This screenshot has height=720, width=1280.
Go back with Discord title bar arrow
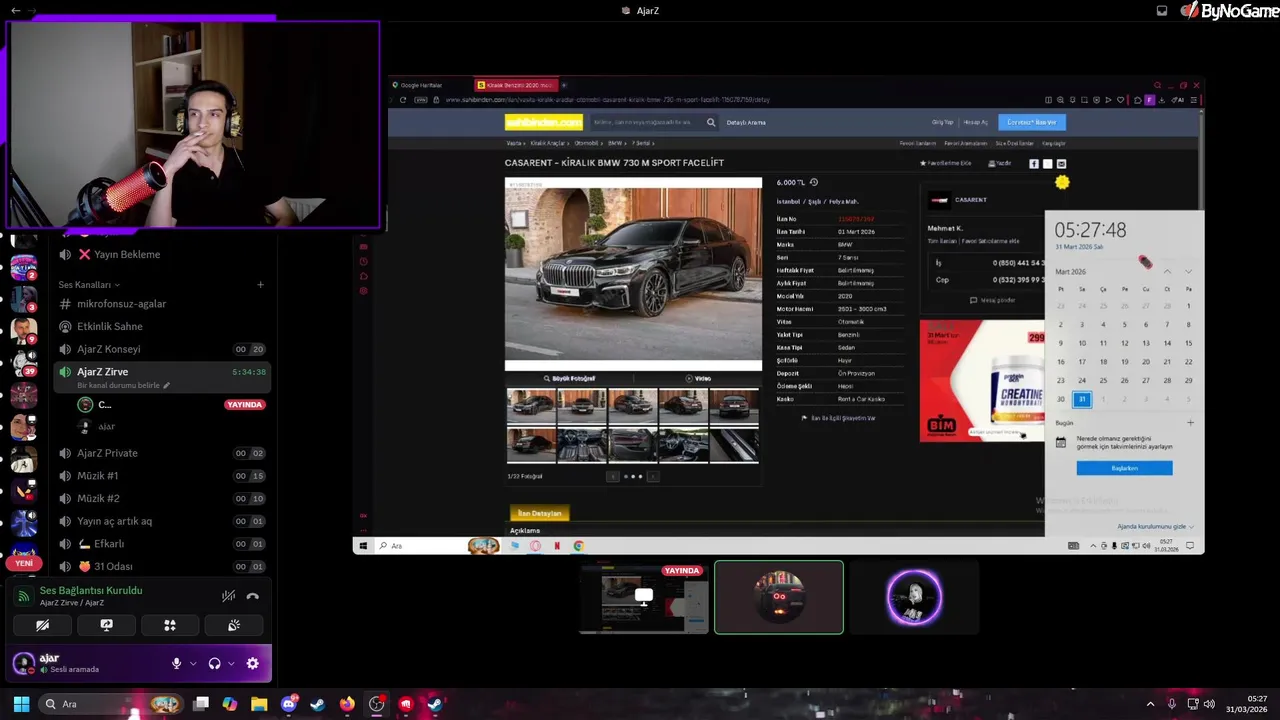(x=14, y=10)
